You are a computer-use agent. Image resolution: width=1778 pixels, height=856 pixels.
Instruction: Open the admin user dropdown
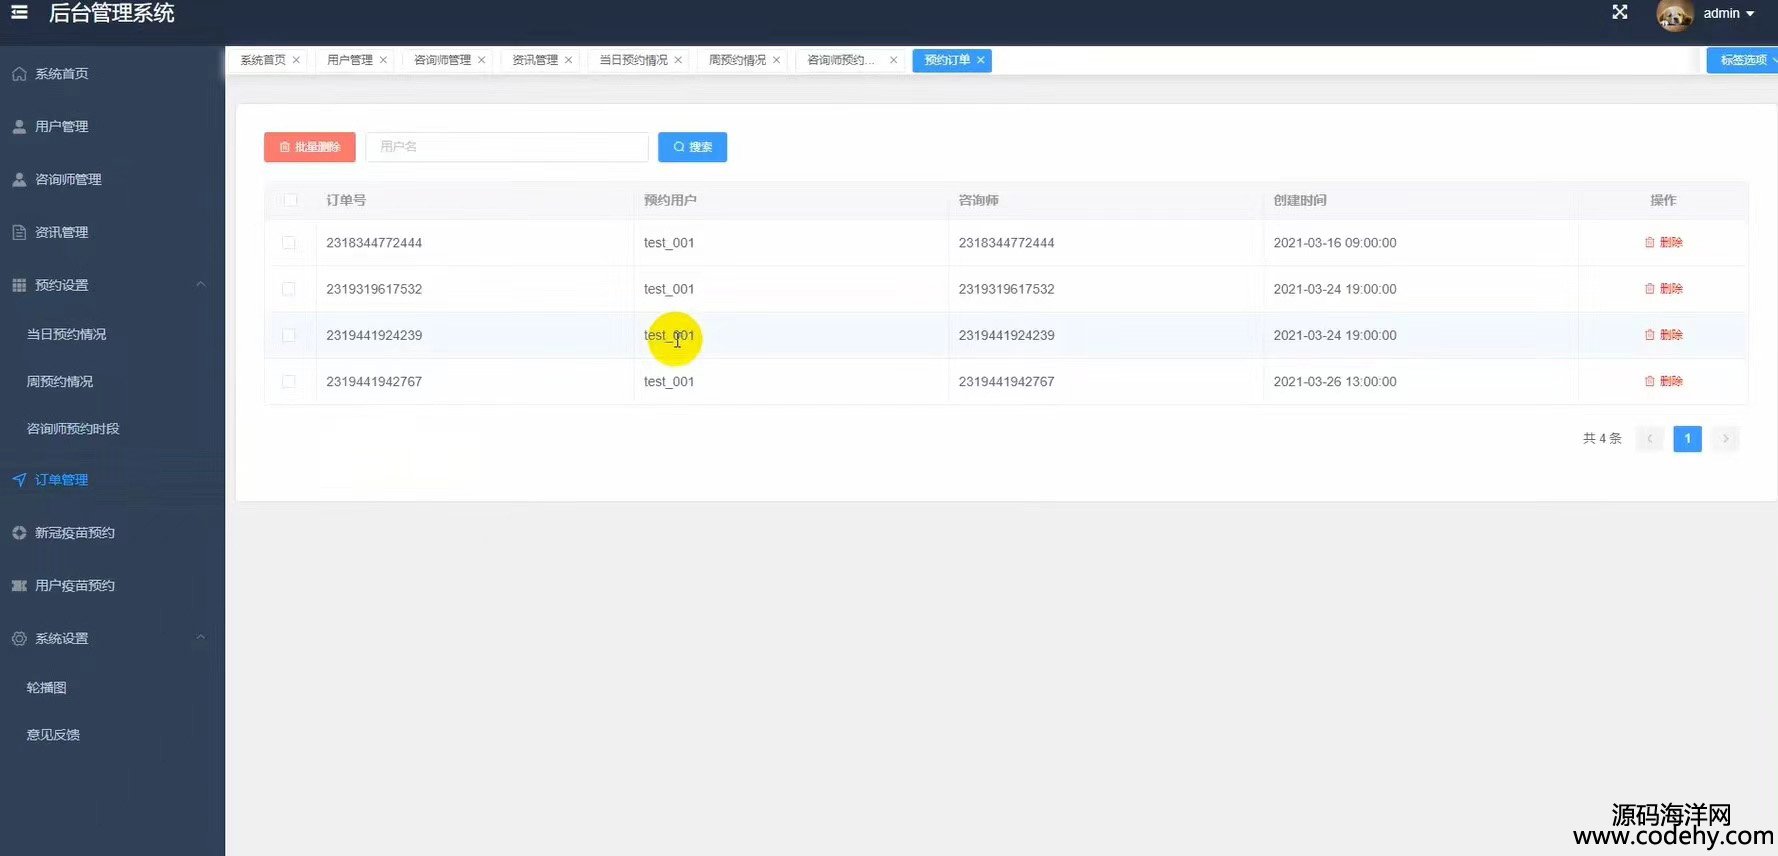(x=1729, y=14)
